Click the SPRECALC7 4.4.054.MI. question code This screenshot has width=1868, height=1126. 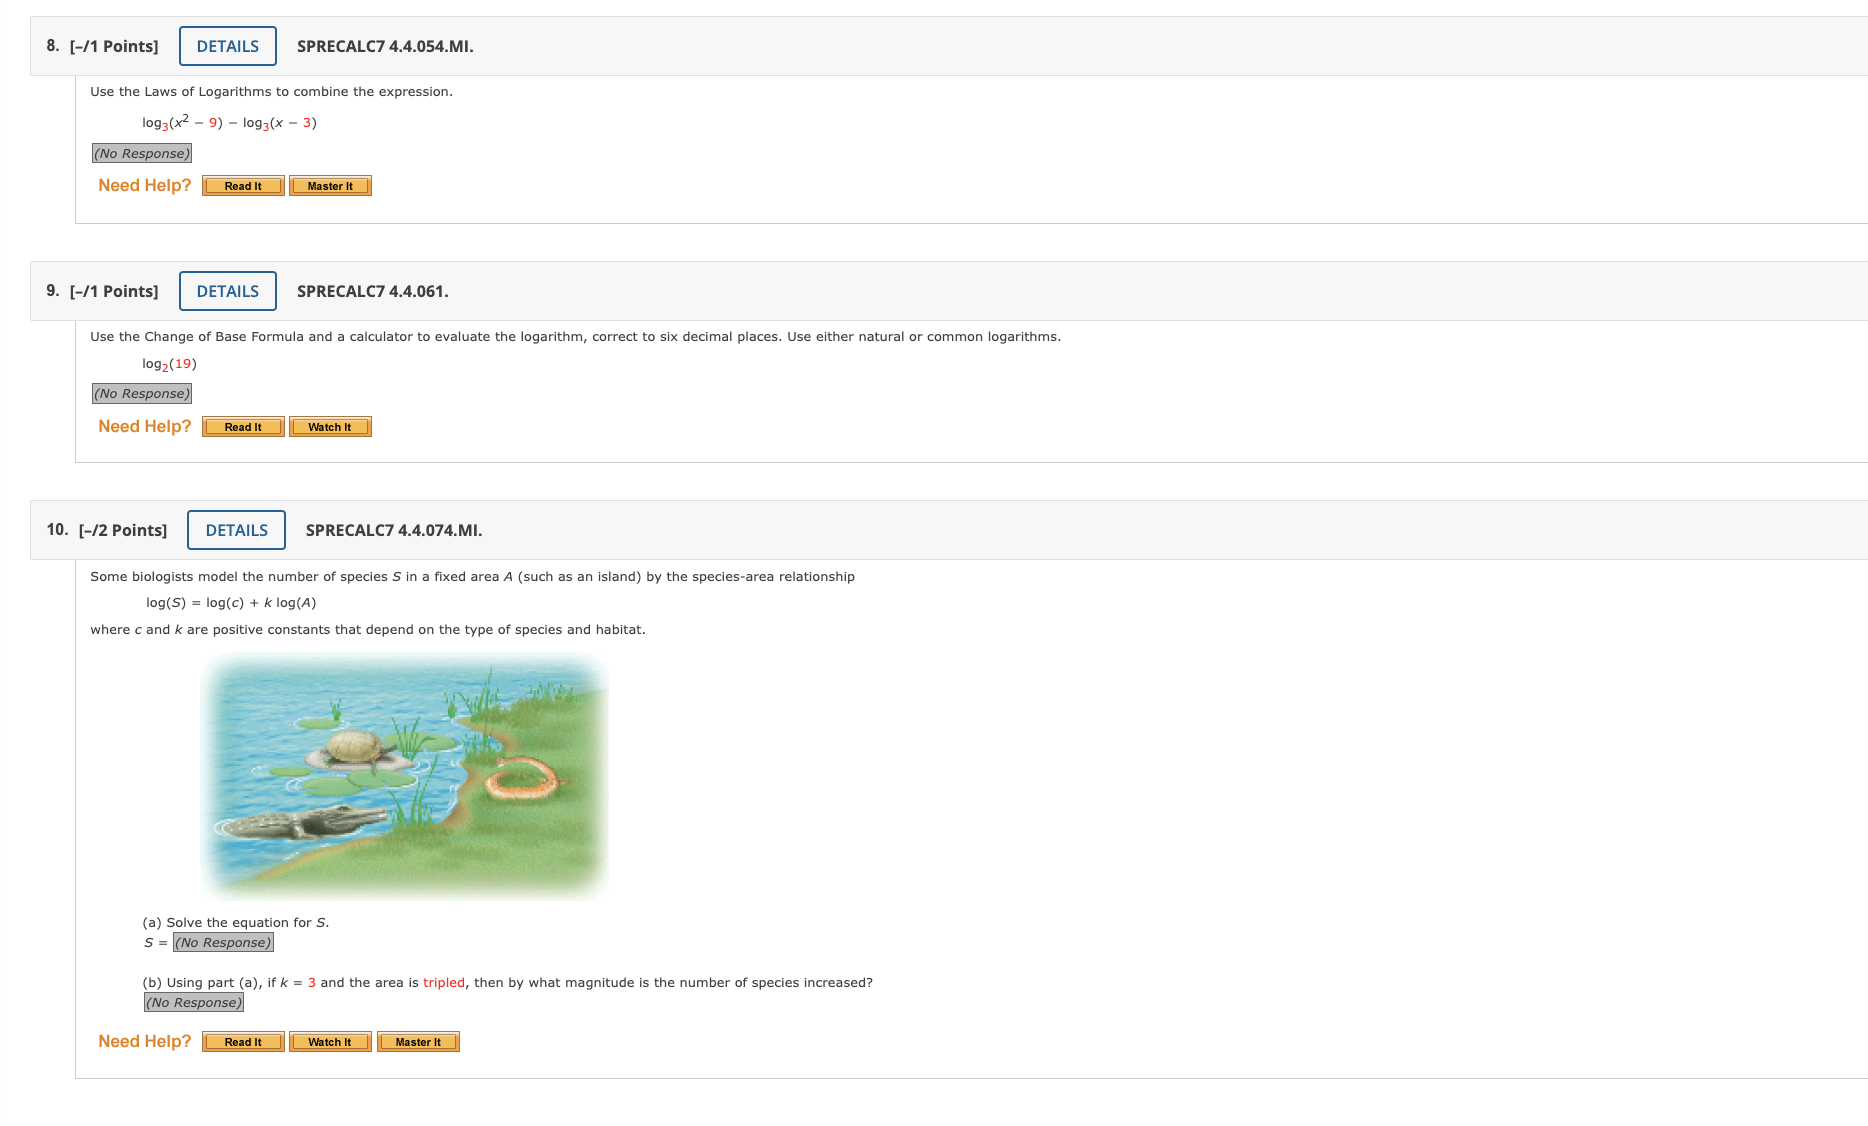[x=385, y=46]
